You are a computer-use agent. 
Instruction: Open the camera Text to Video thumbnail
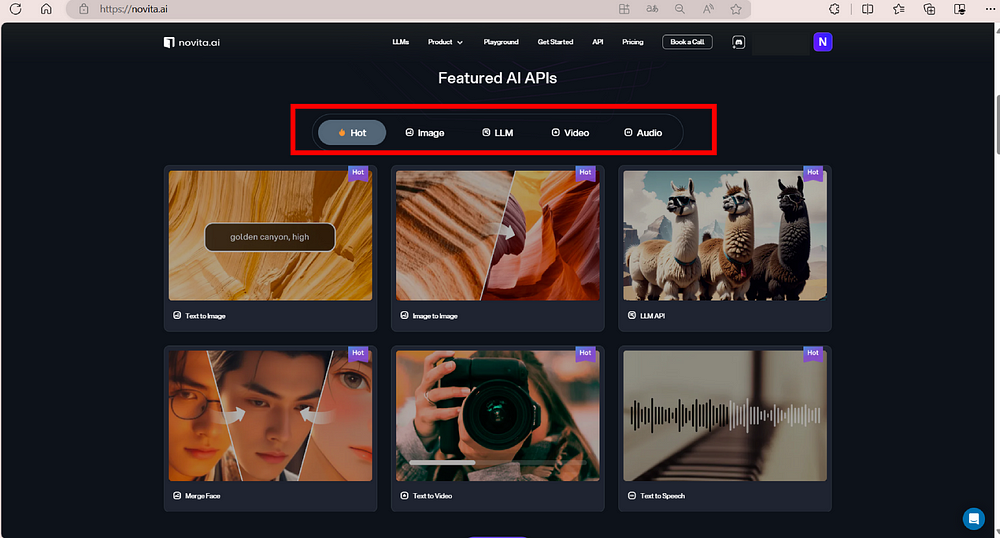coord(497,416)
